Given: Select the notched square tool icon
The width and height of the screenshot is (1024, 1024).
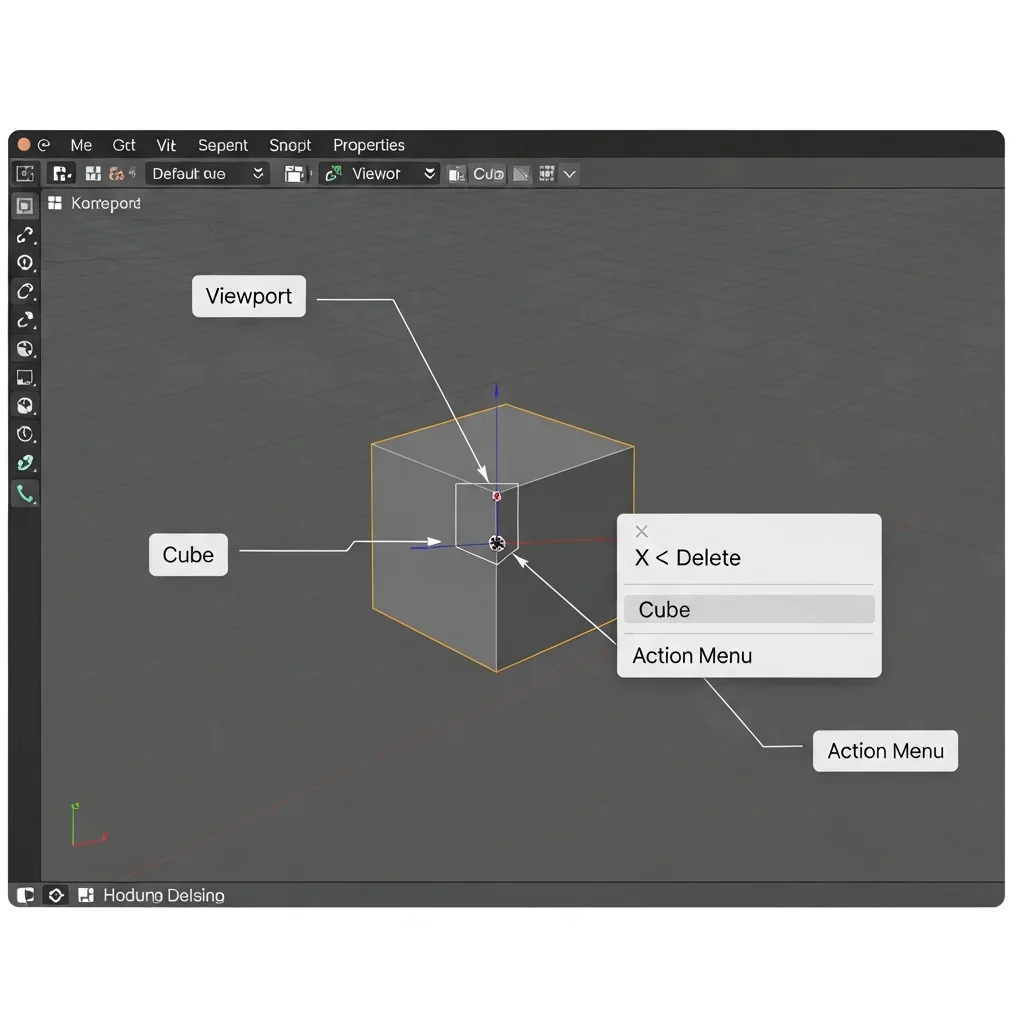Looking at the screenshot, I should [x=25, y=377].
